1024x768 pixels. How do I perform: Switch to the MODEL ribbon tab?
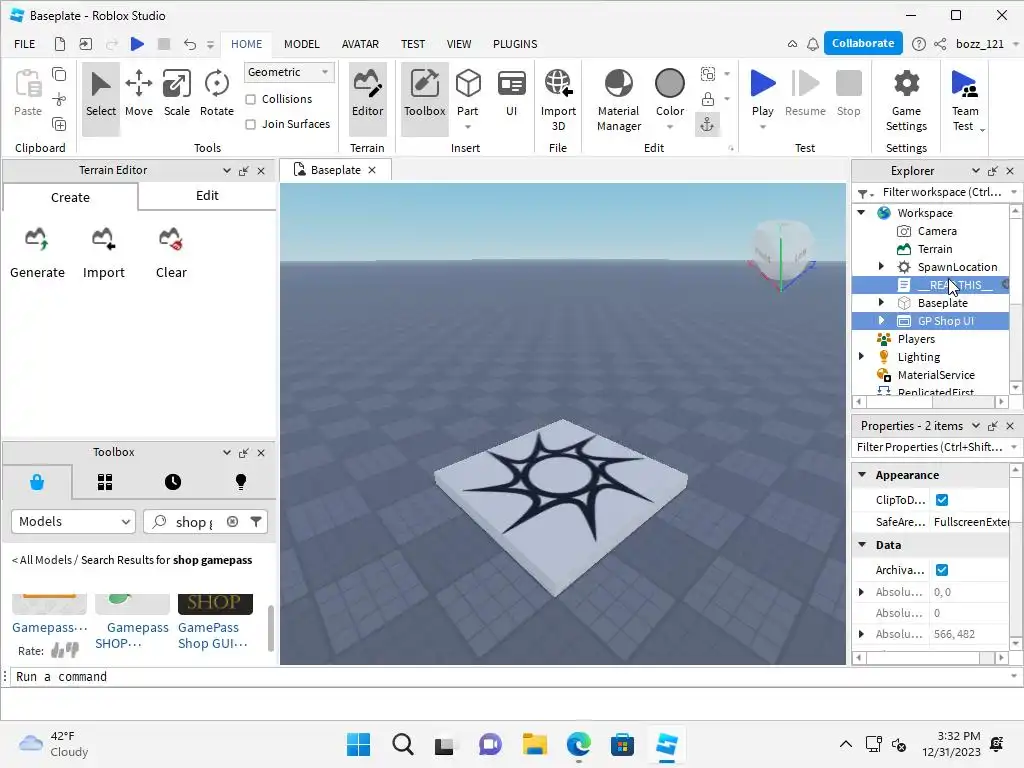(x=302, y=44)
